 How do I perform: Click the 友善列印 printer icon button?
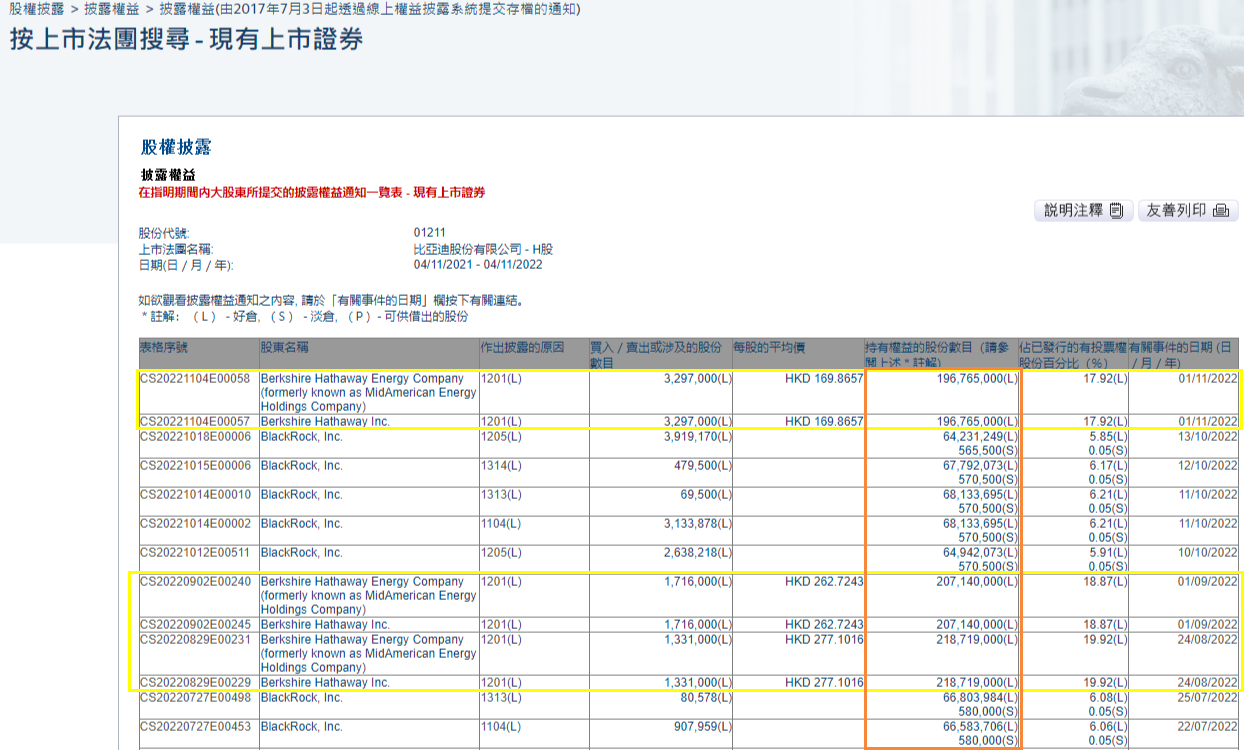click(1187, 210)
